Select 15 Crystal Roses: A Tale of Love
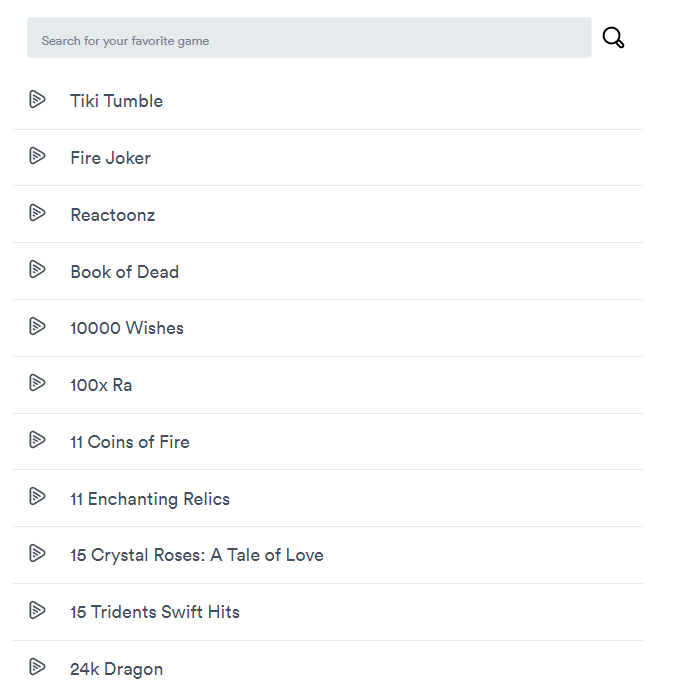Screen dimensions: 687x688 coord(197,555)
